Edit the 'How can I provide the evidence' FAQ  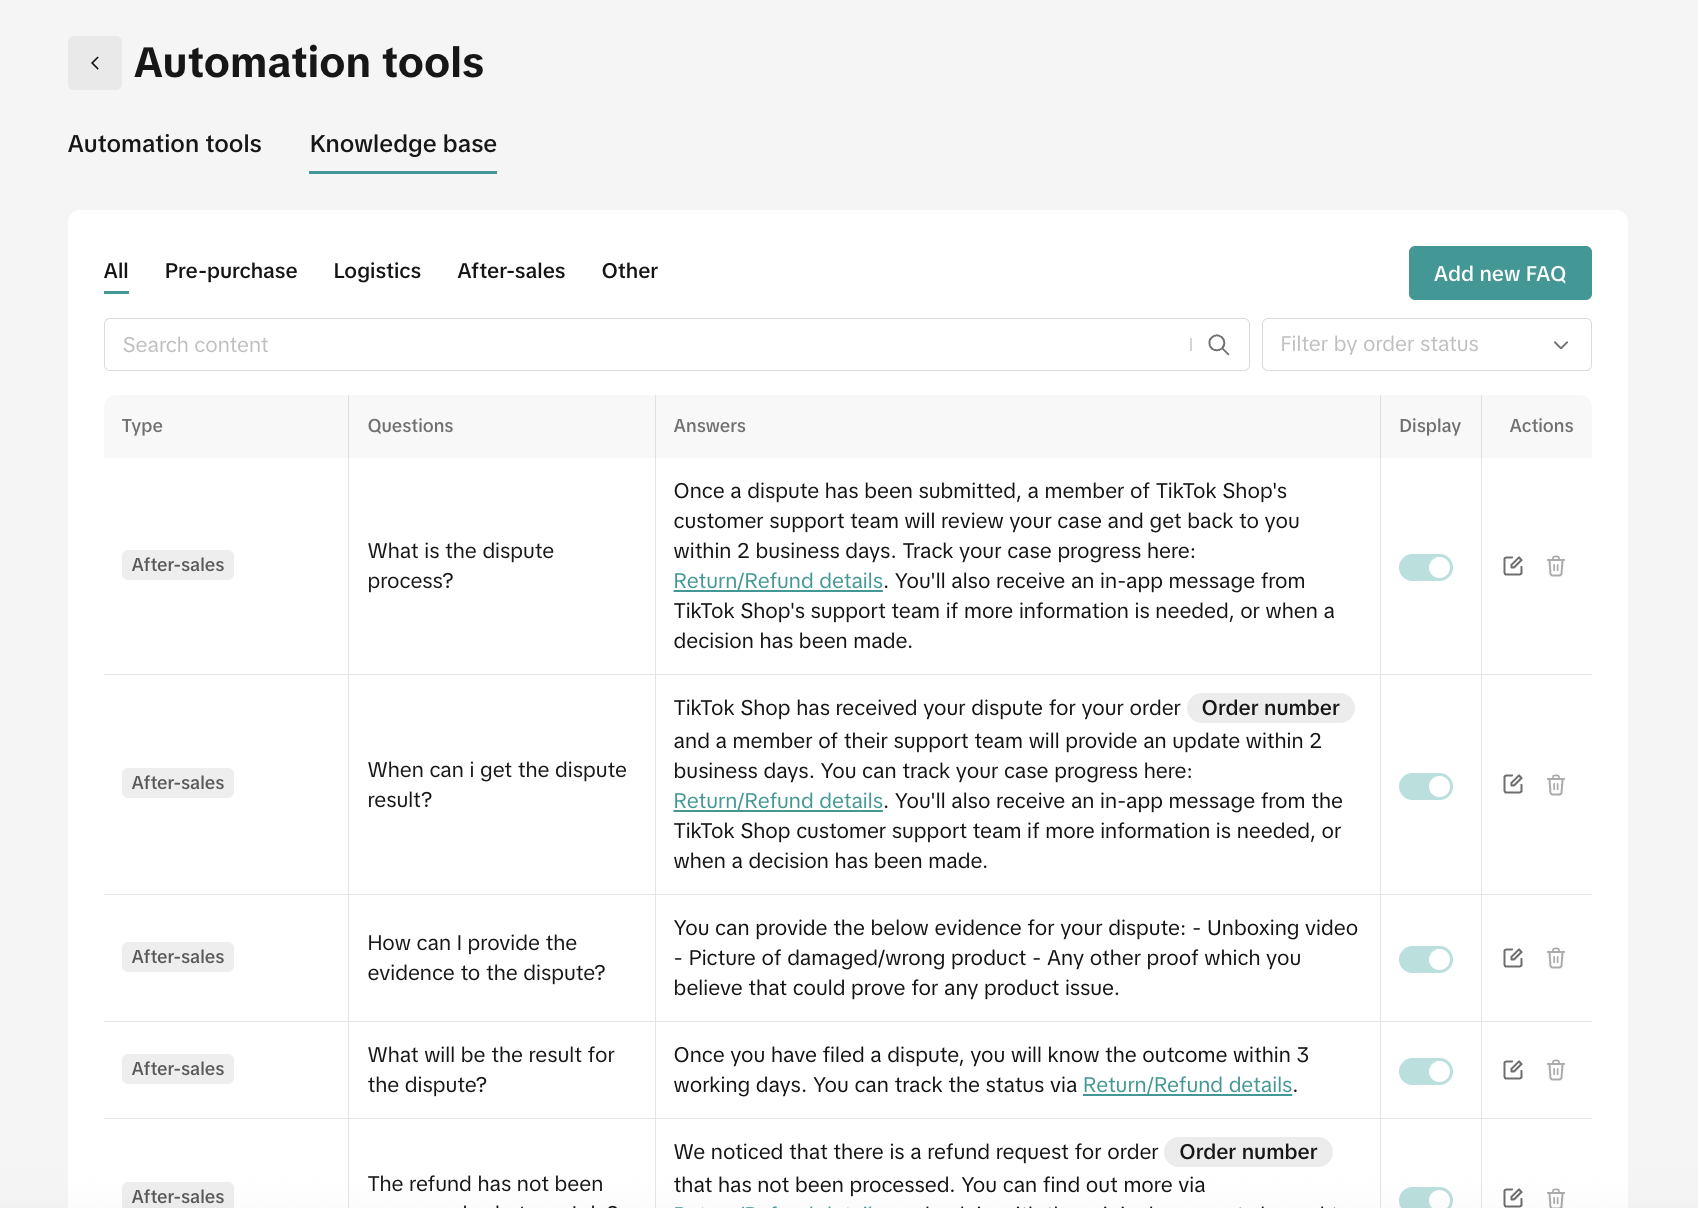click(1512, 958)
